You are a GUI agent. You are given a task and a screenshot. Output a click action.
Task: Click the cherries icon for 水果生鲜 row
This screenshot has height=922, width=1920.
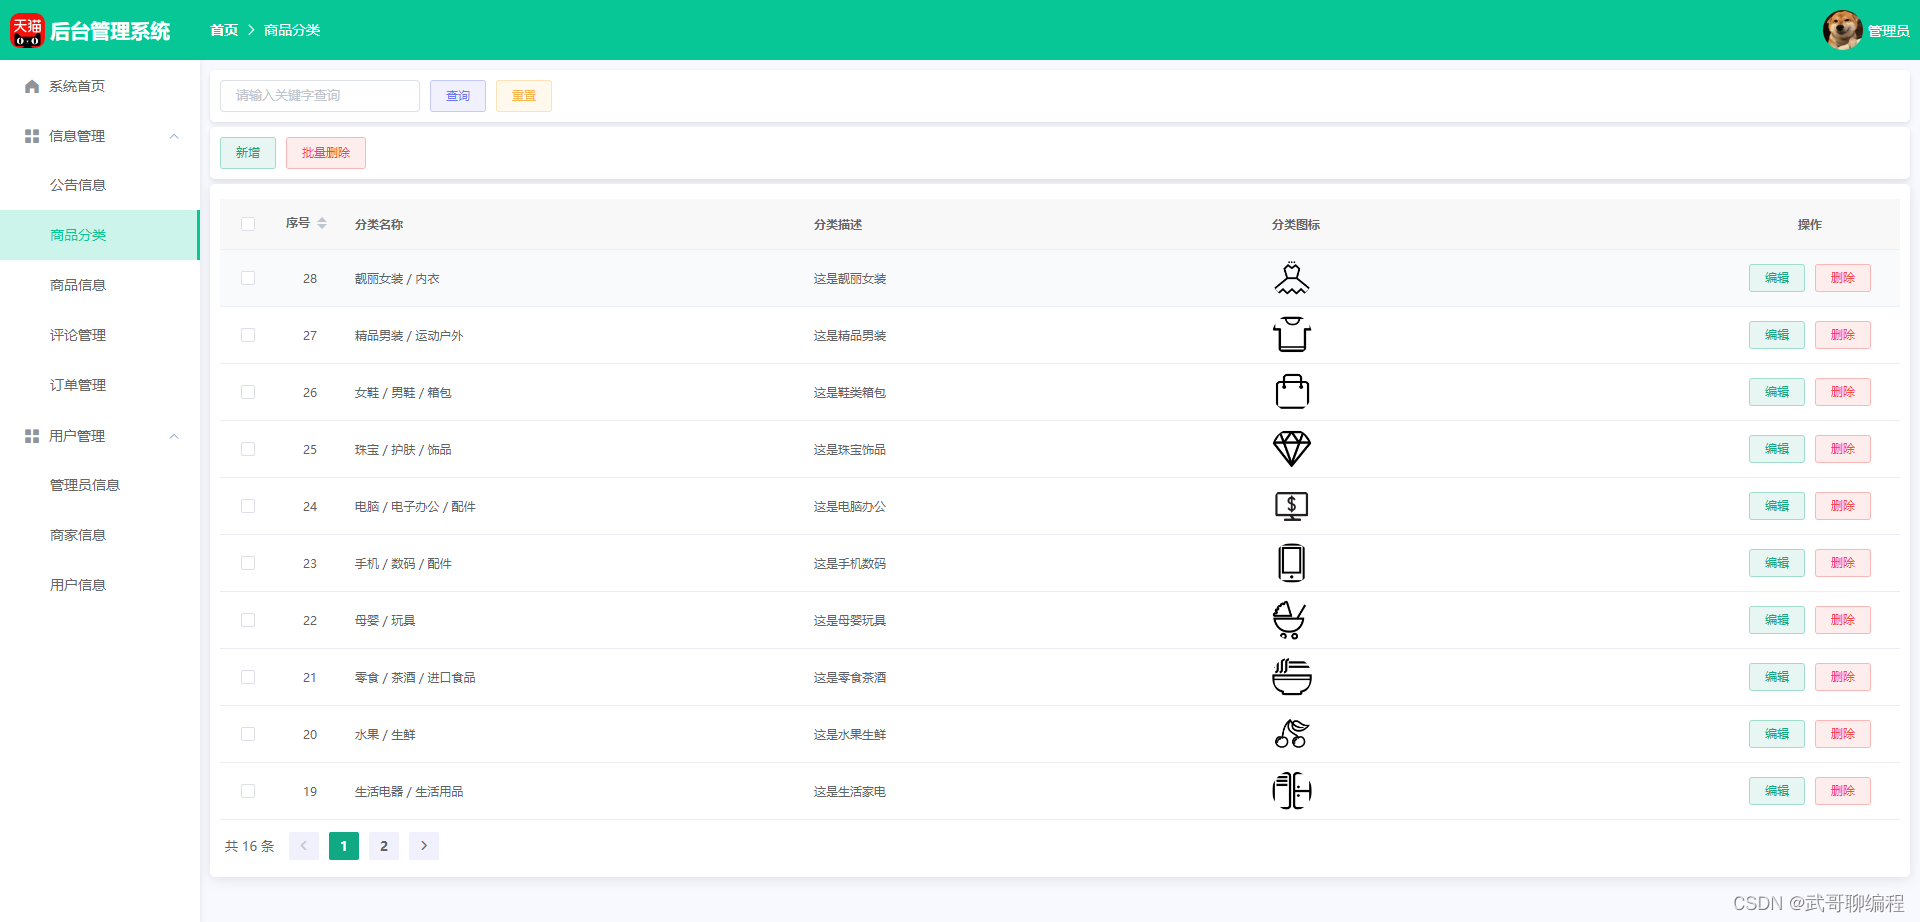pyautogui.click(x=1291, y=733)
